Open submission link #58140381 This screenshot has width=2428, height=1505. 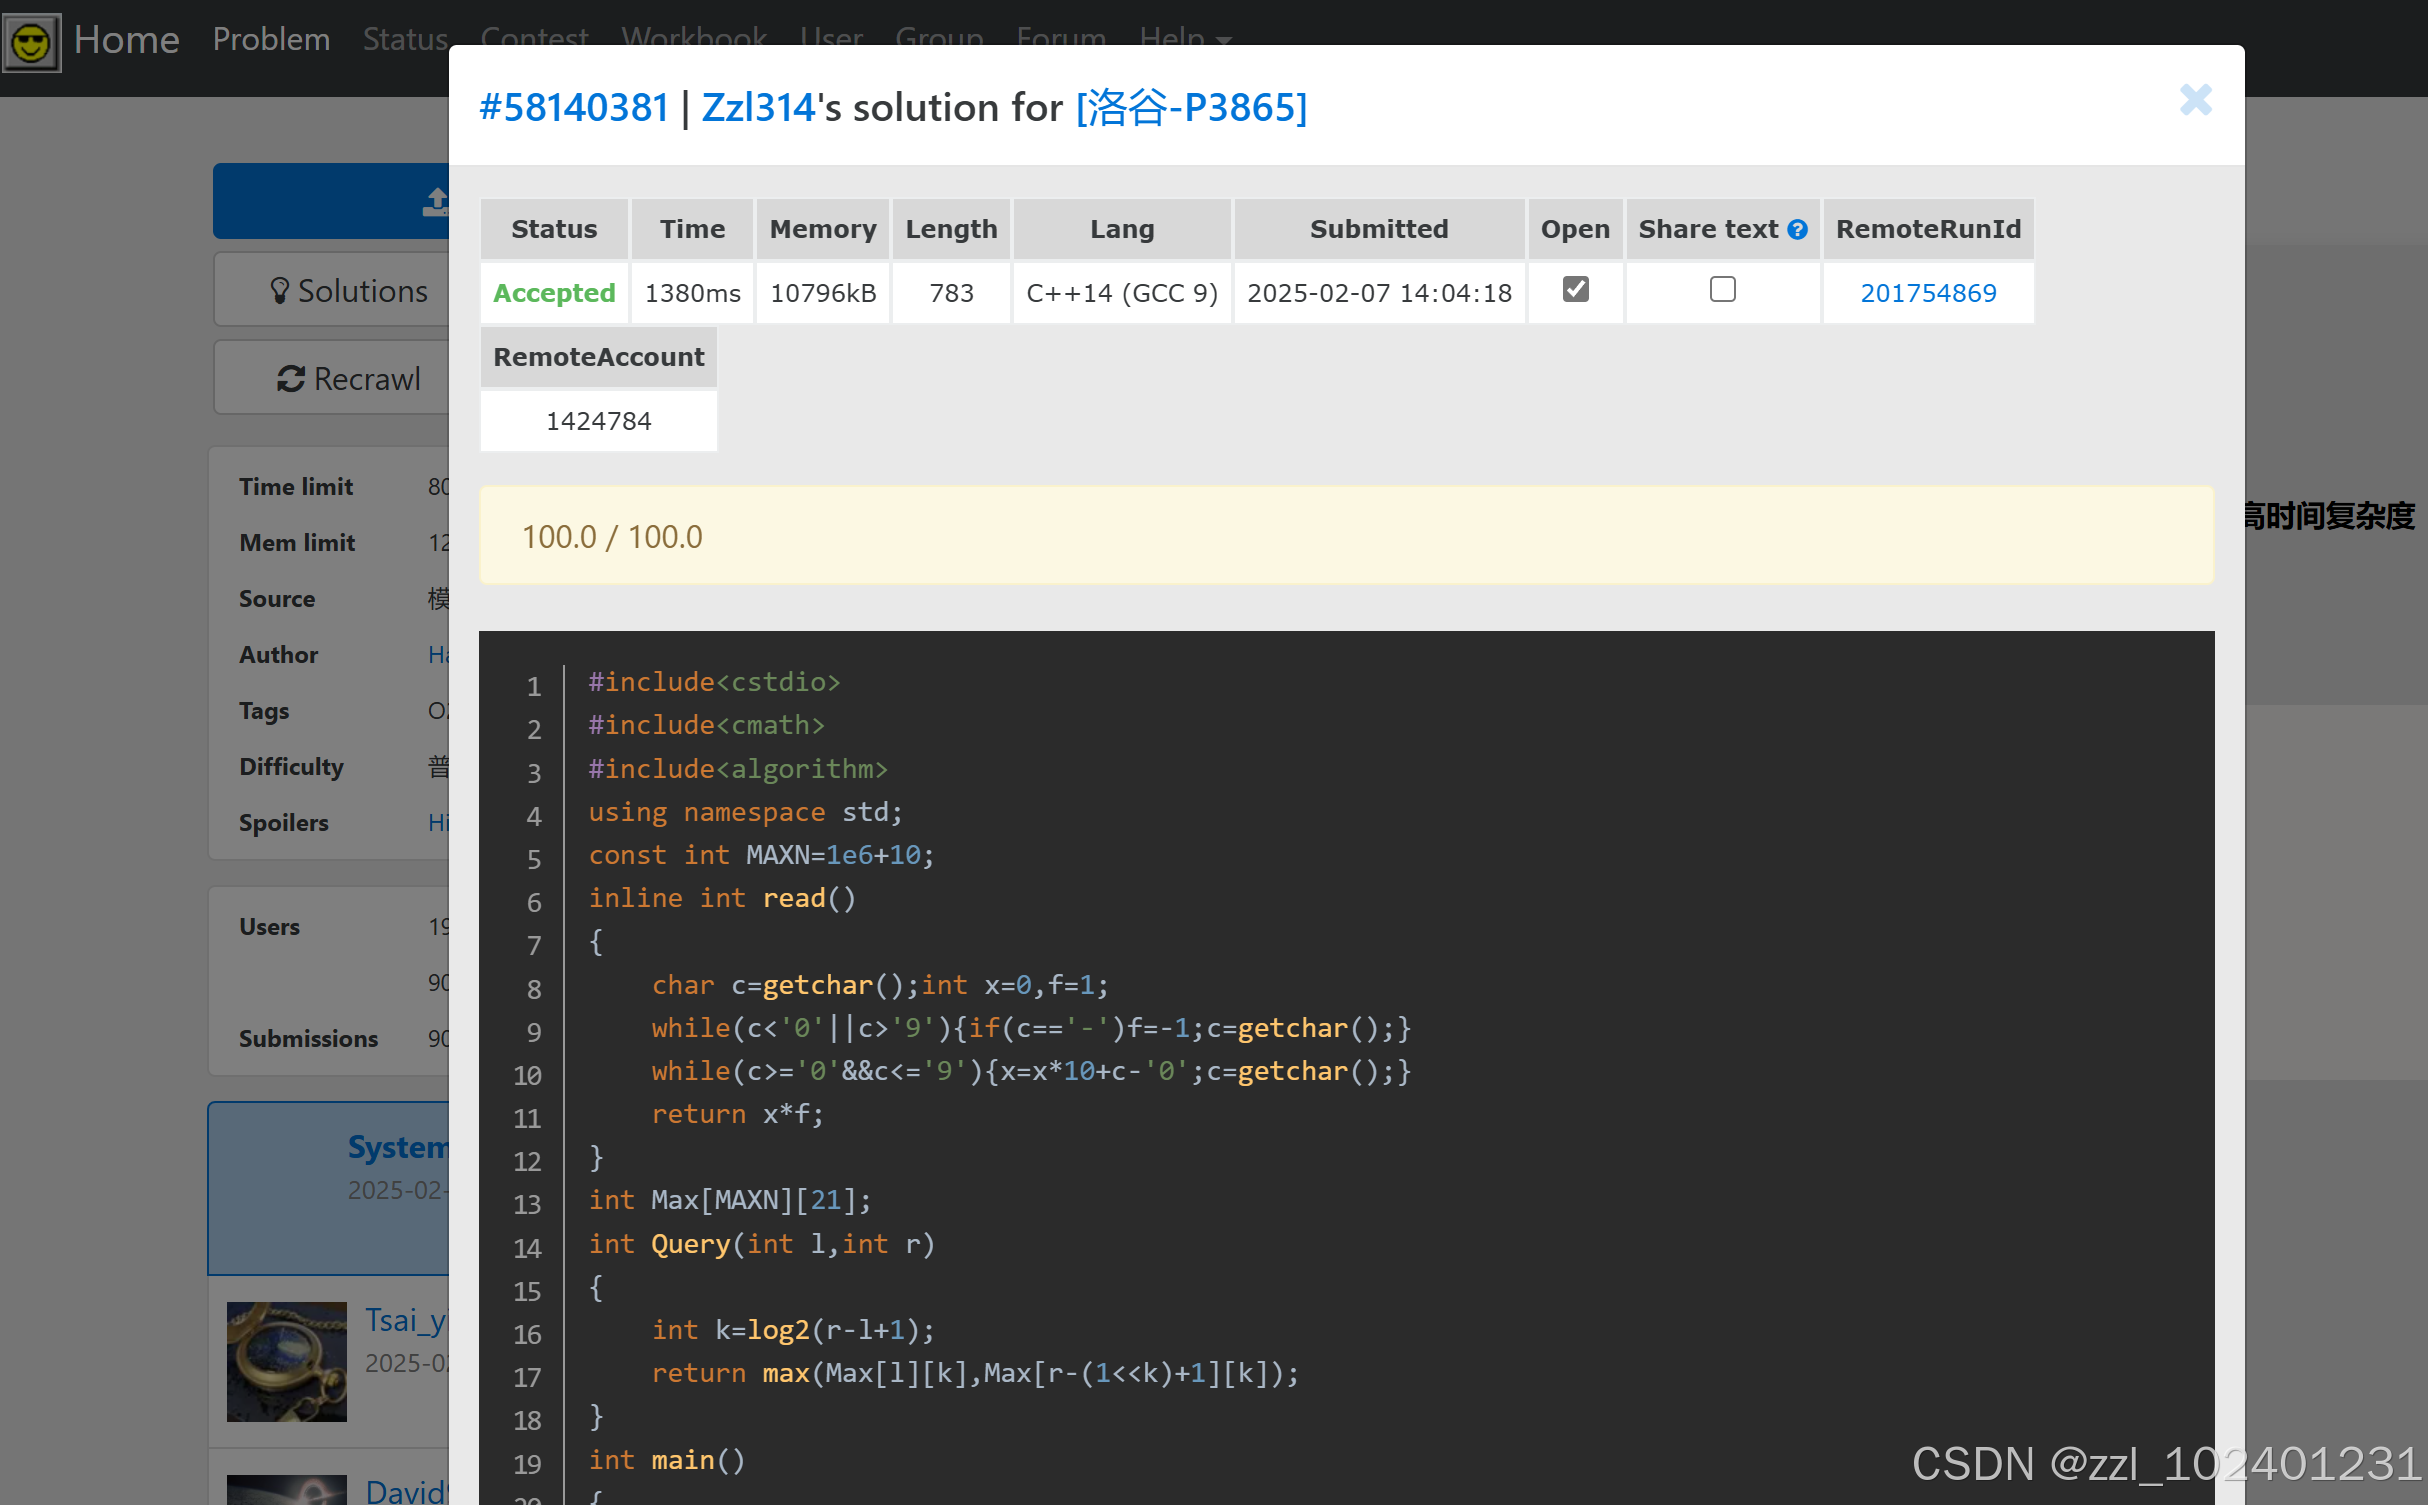[574, 107]
